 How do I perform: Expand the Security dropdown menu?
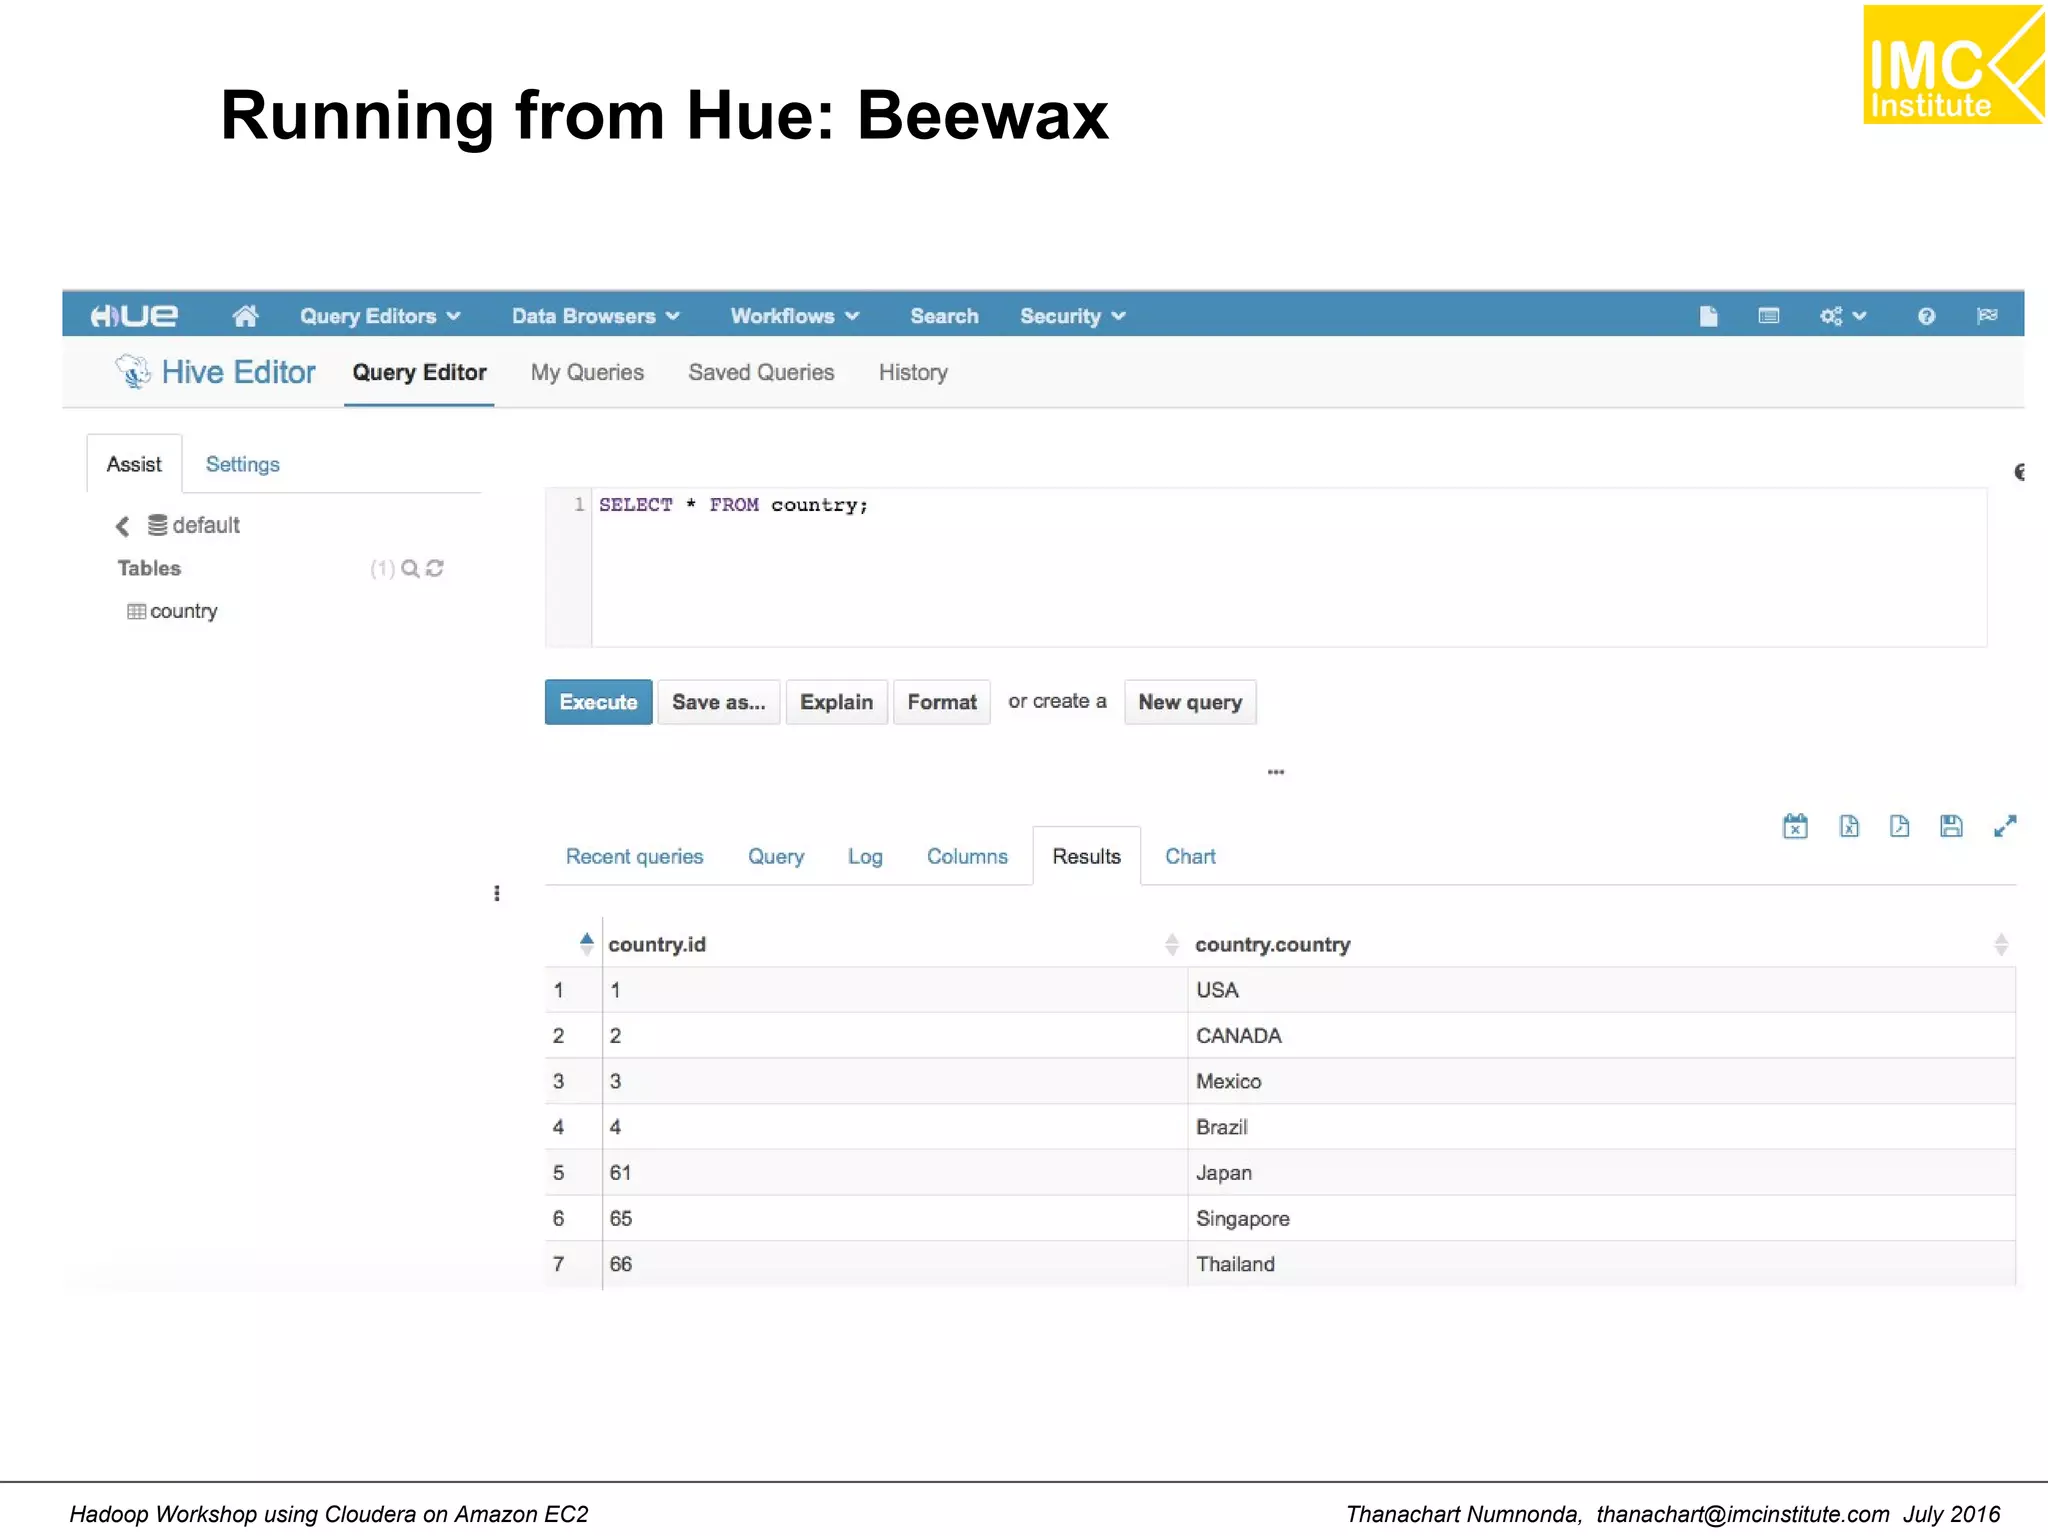(x=1073, y=316)
